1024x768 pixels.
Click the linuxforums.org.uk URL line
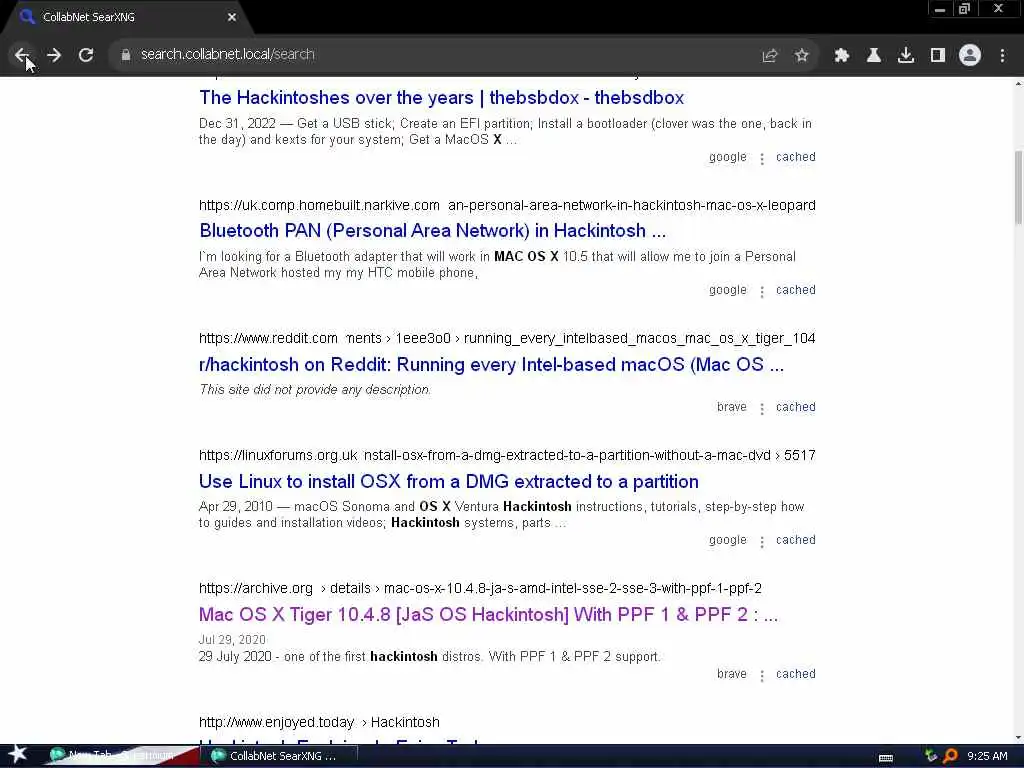[507, 455]
